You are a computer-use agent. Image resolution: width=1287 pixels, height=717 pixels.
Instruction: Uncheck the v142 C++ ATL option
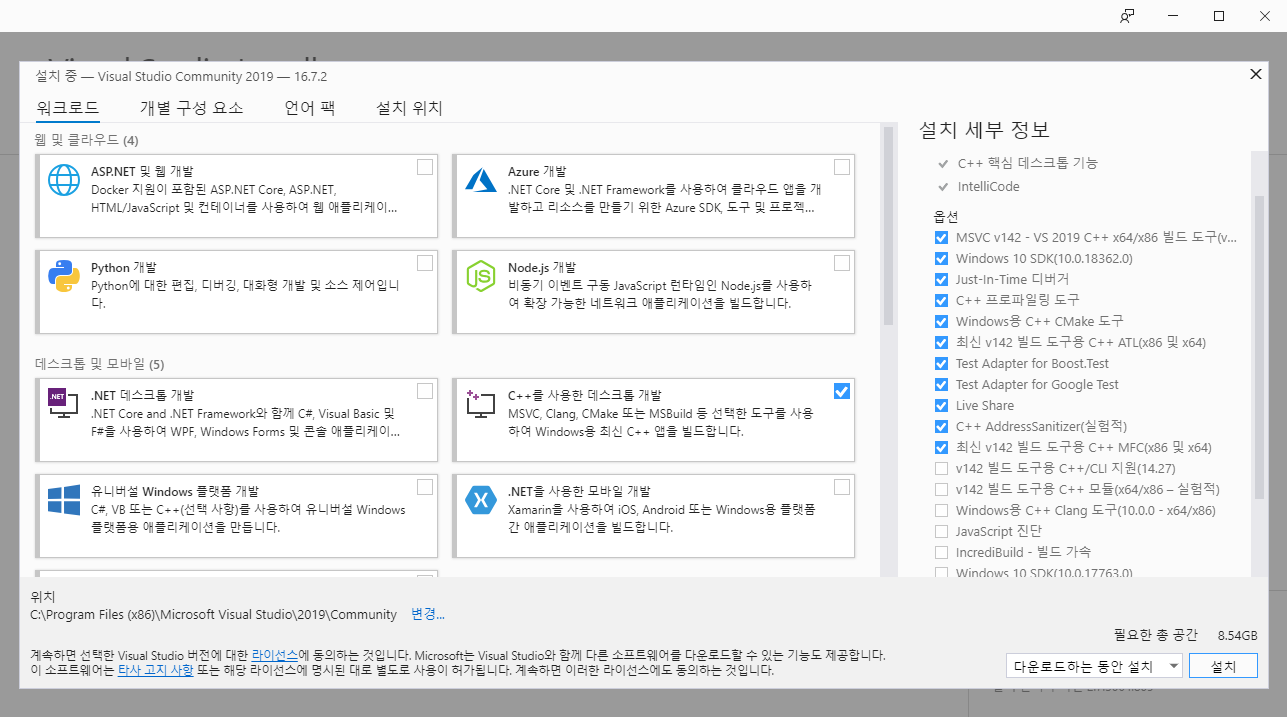(x=941, y=343)
